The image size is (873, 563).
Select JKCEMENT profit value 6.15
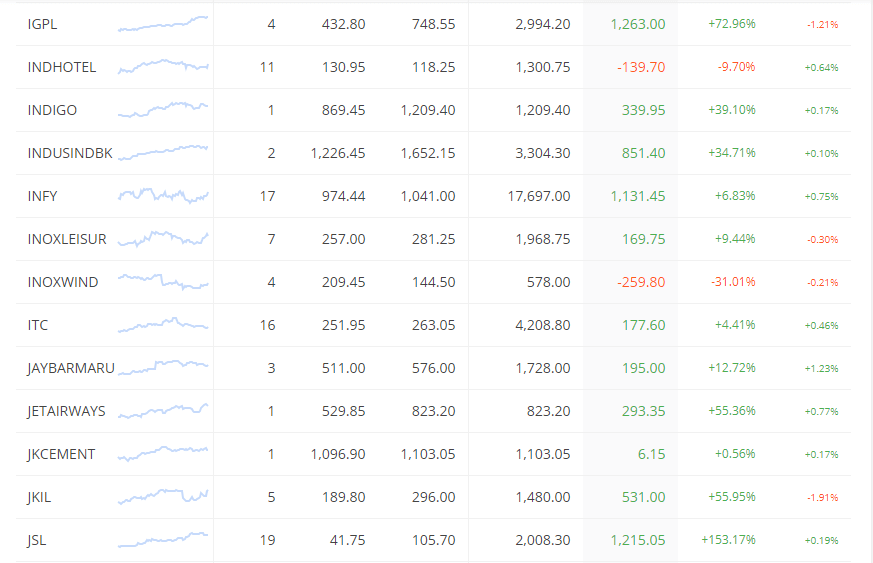(651, 454)
